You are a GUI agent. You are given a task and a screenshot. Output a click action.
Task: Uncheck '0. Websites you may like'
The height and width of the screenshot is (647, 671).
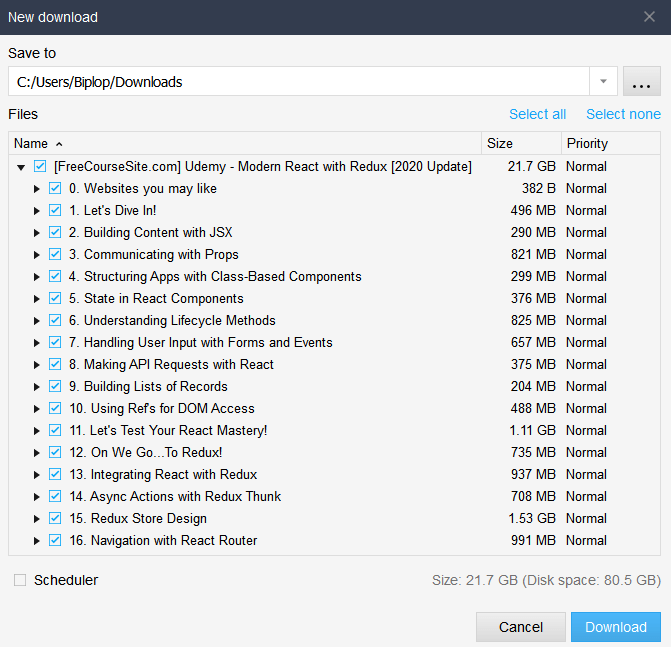[55, 188]
